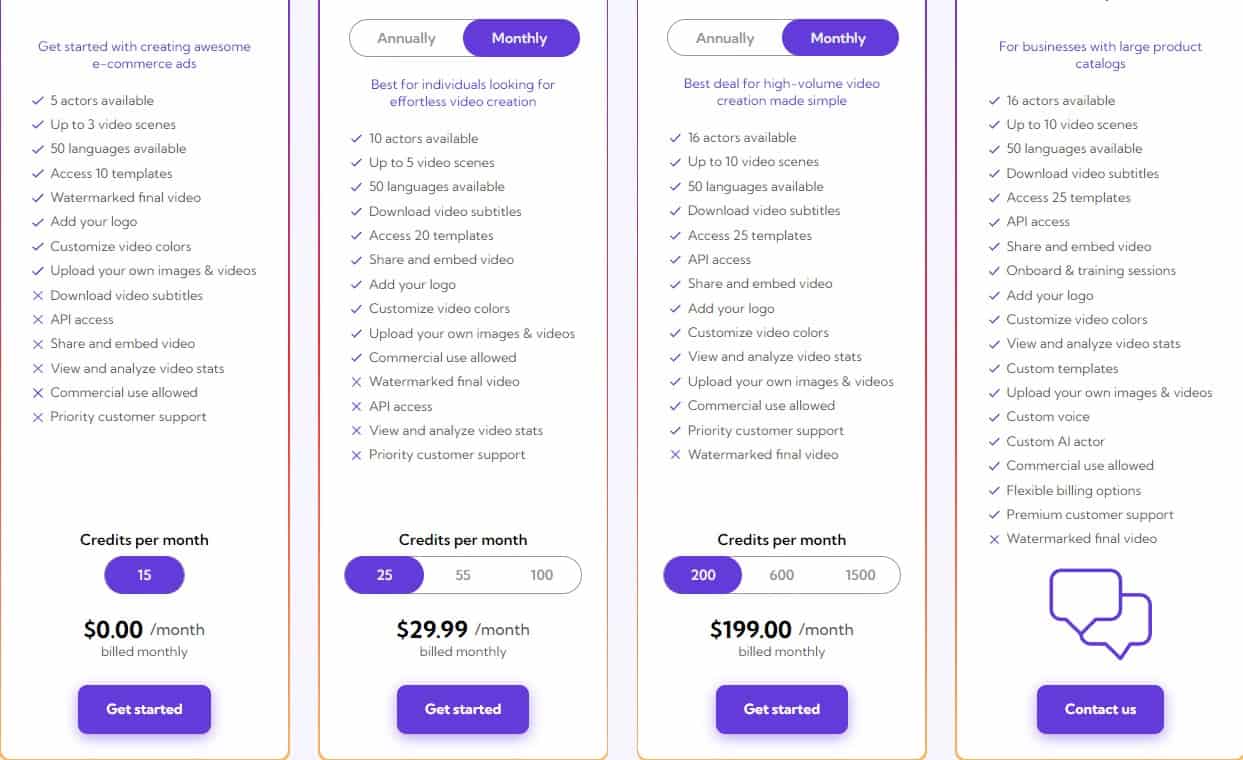Click checkmark beside "Priority customer support" in $199 plan

click(x=676, y=430)
